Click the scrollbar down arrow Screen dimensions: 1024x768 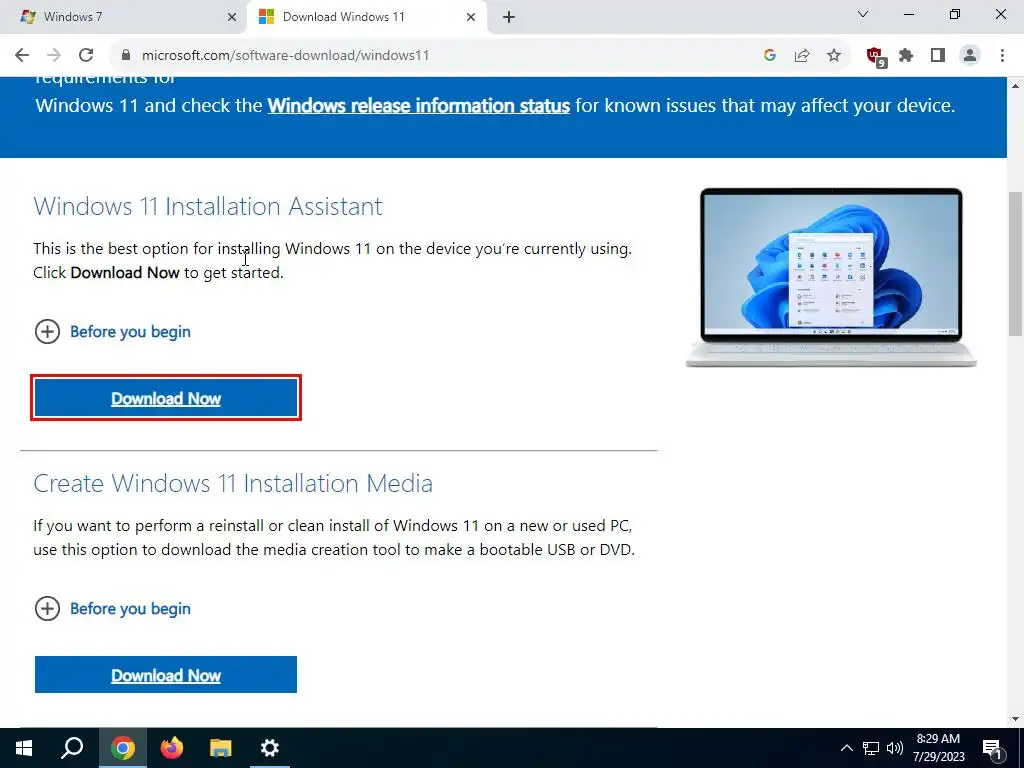click(1016, 719)
